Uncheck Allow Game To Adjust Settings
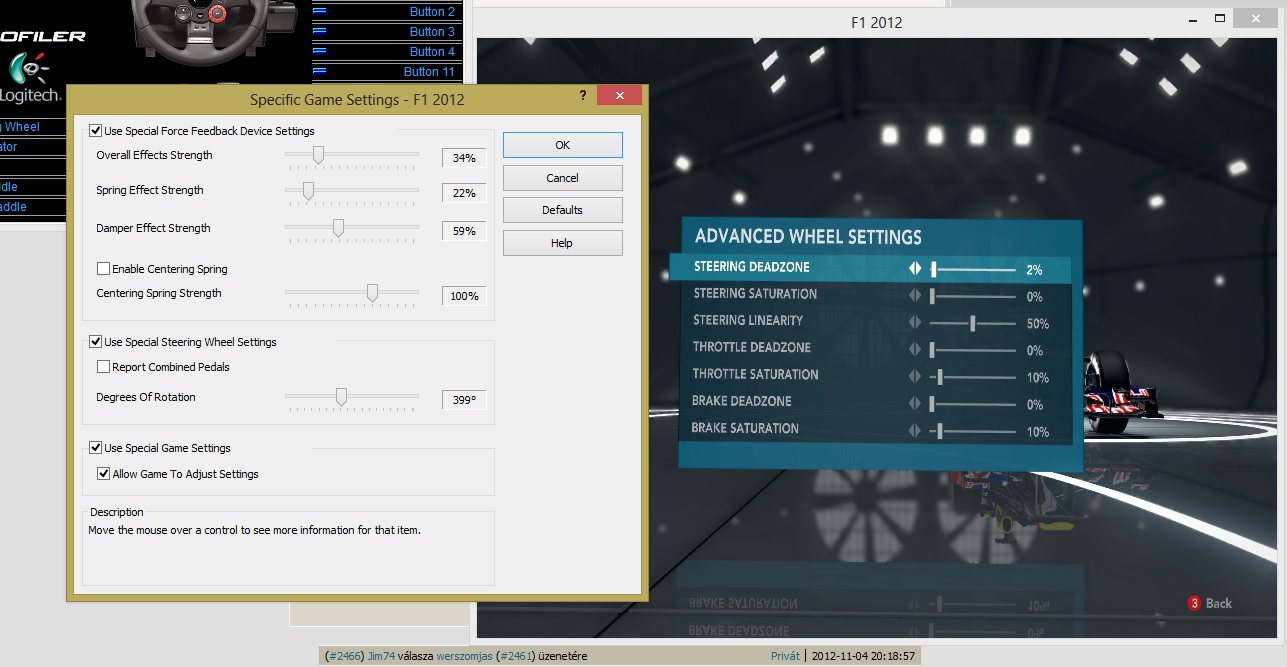 (103, 474)
